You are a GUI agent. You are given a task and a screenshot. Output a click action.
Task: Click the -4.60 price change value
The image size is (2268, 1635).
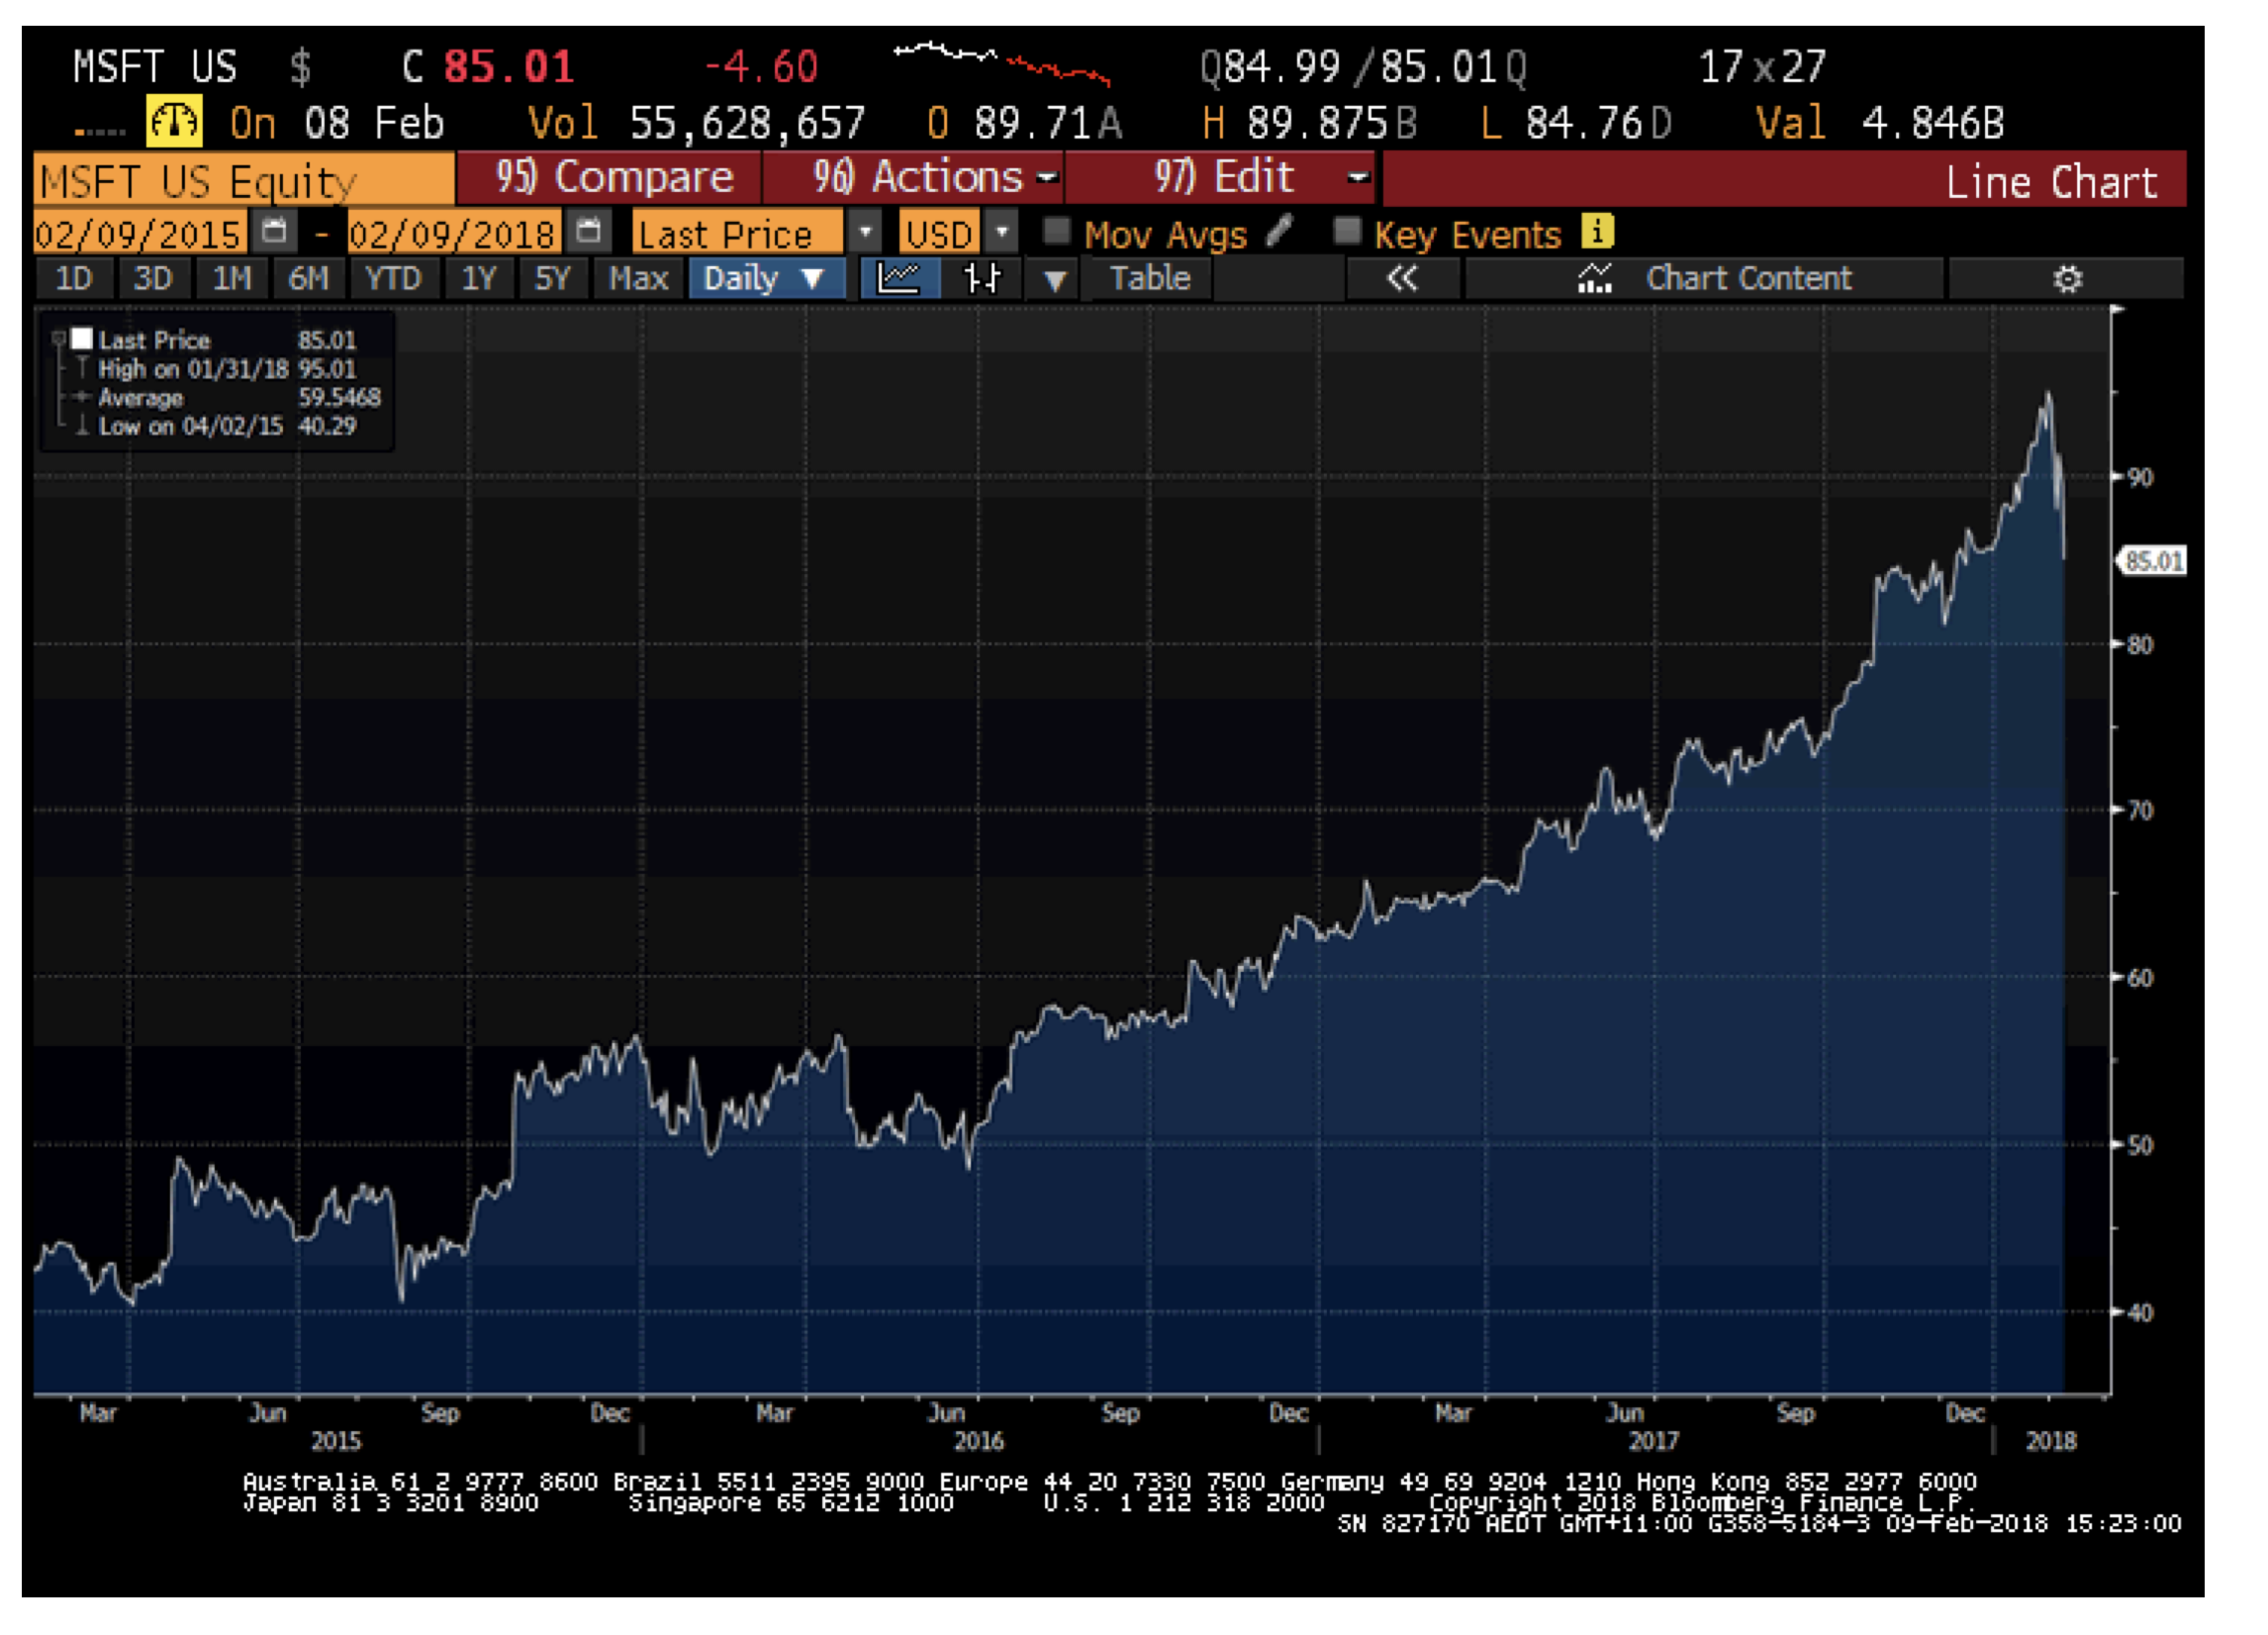(761, 67)
